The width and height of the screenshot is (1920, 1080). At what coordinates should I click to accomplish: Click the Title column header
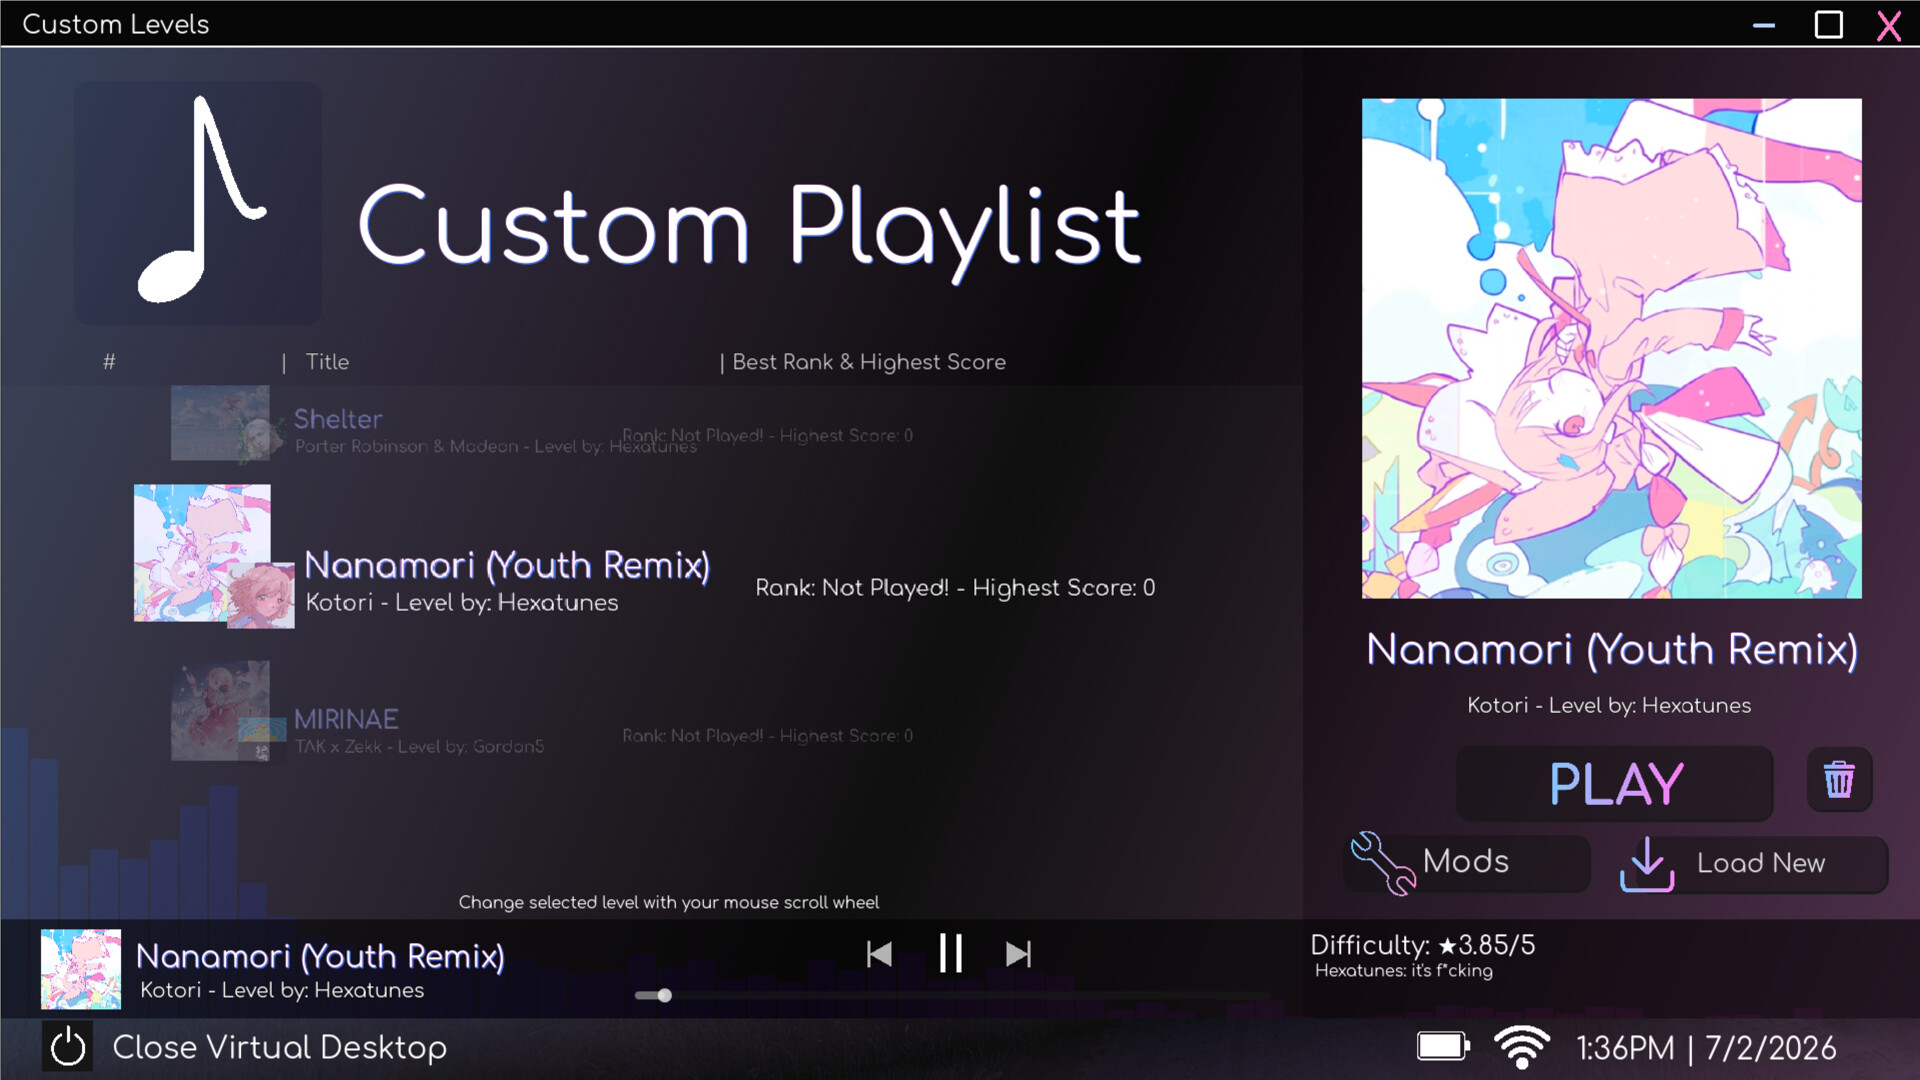(327, 362)
